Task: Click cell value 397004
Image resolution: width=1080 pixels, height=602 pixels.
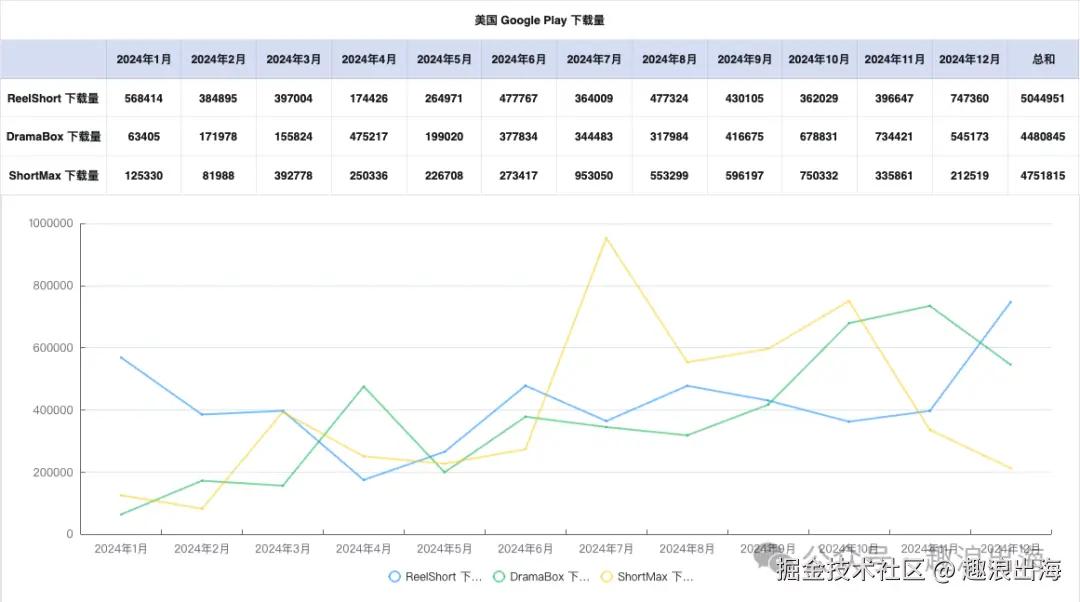Action: point(293,98)
